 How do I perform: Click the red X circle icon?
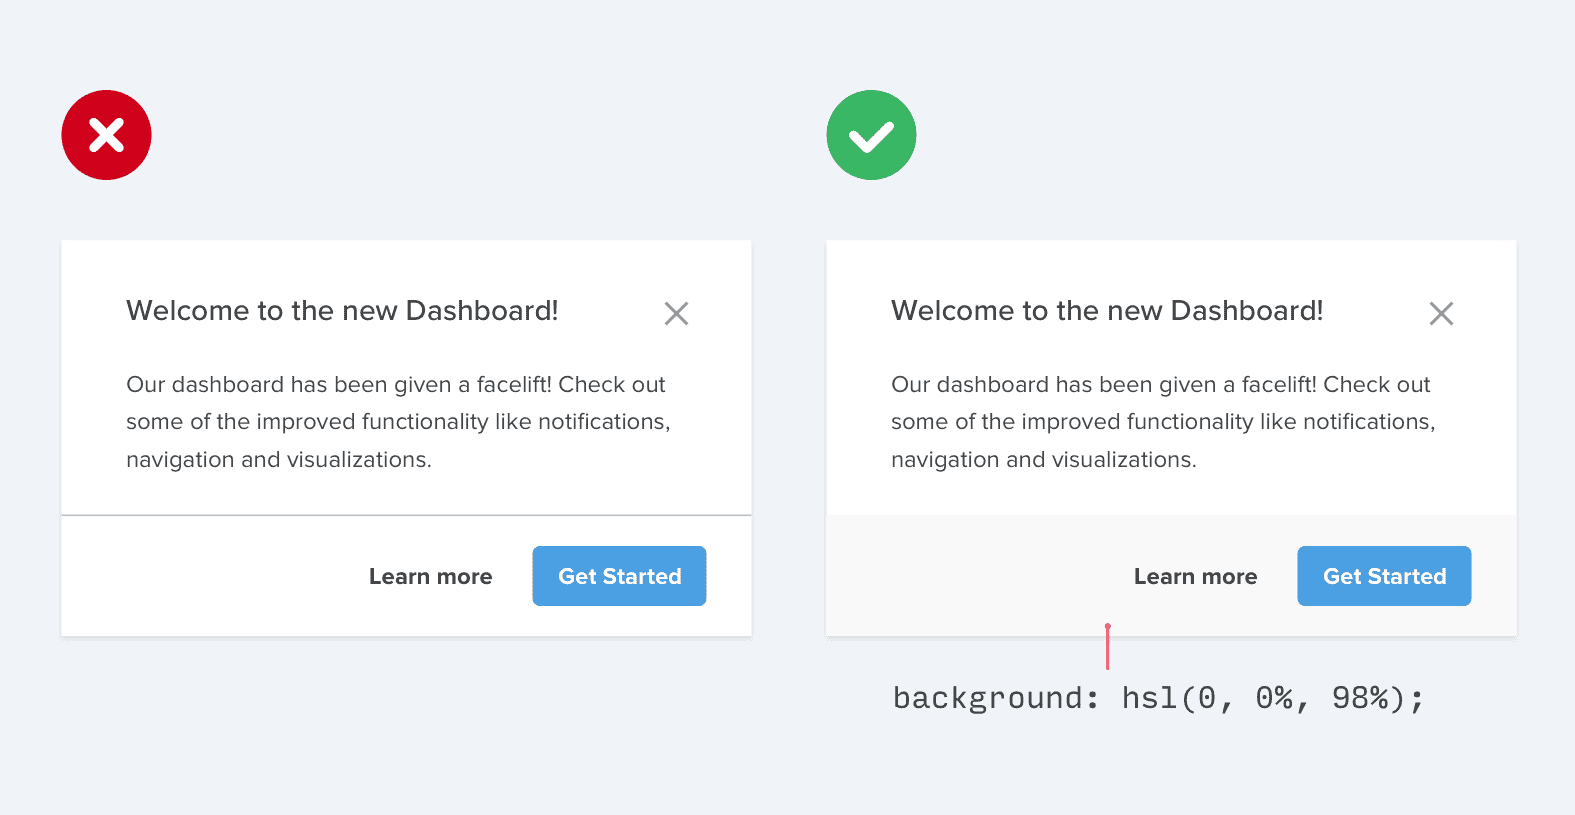(x=106, y=135)
